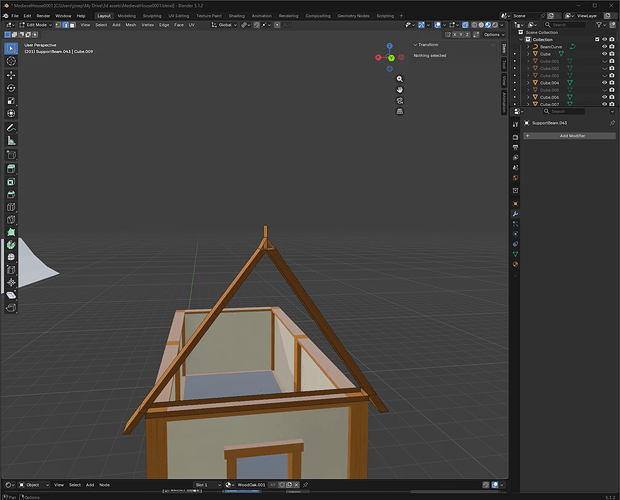Click the pan view hand icon
This screenshot has width=620, height=500.
click(400, 90)
